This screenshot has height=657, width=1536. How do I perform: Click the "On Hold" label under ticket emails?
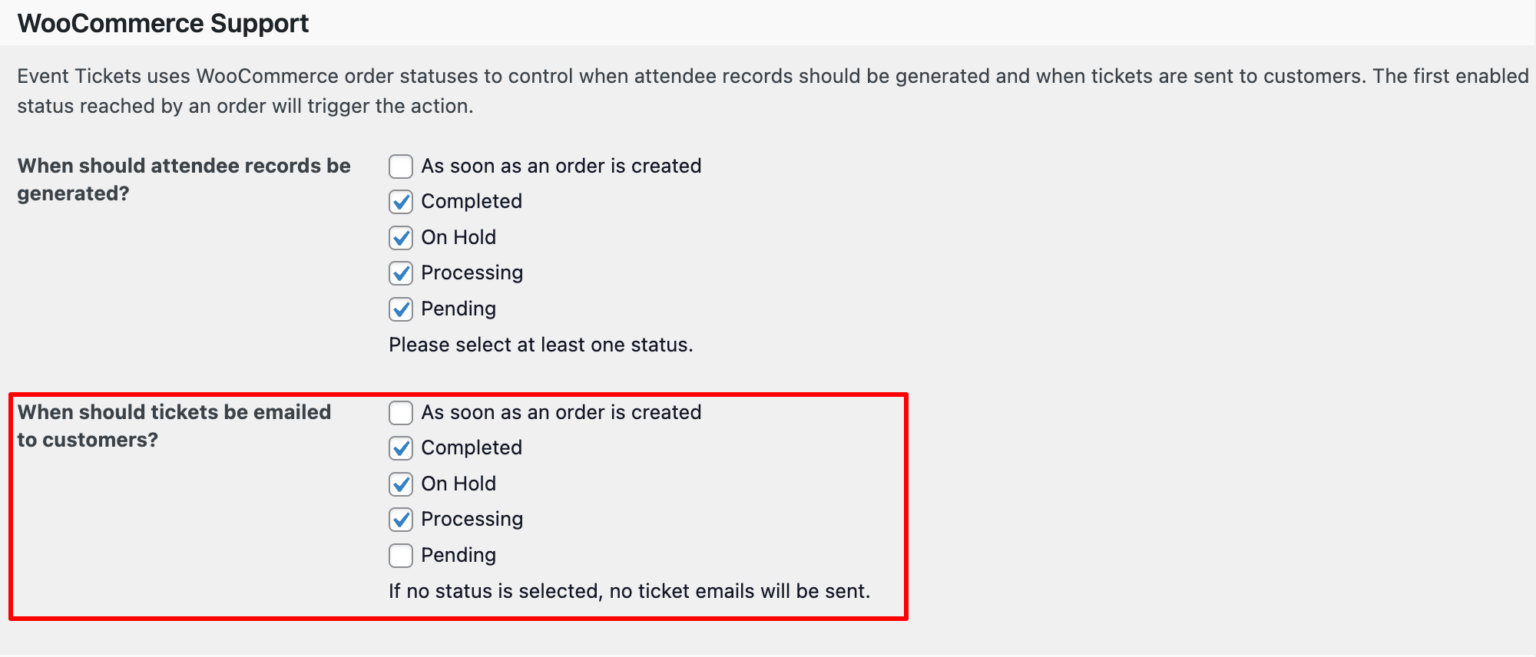[x=457, y=484]
